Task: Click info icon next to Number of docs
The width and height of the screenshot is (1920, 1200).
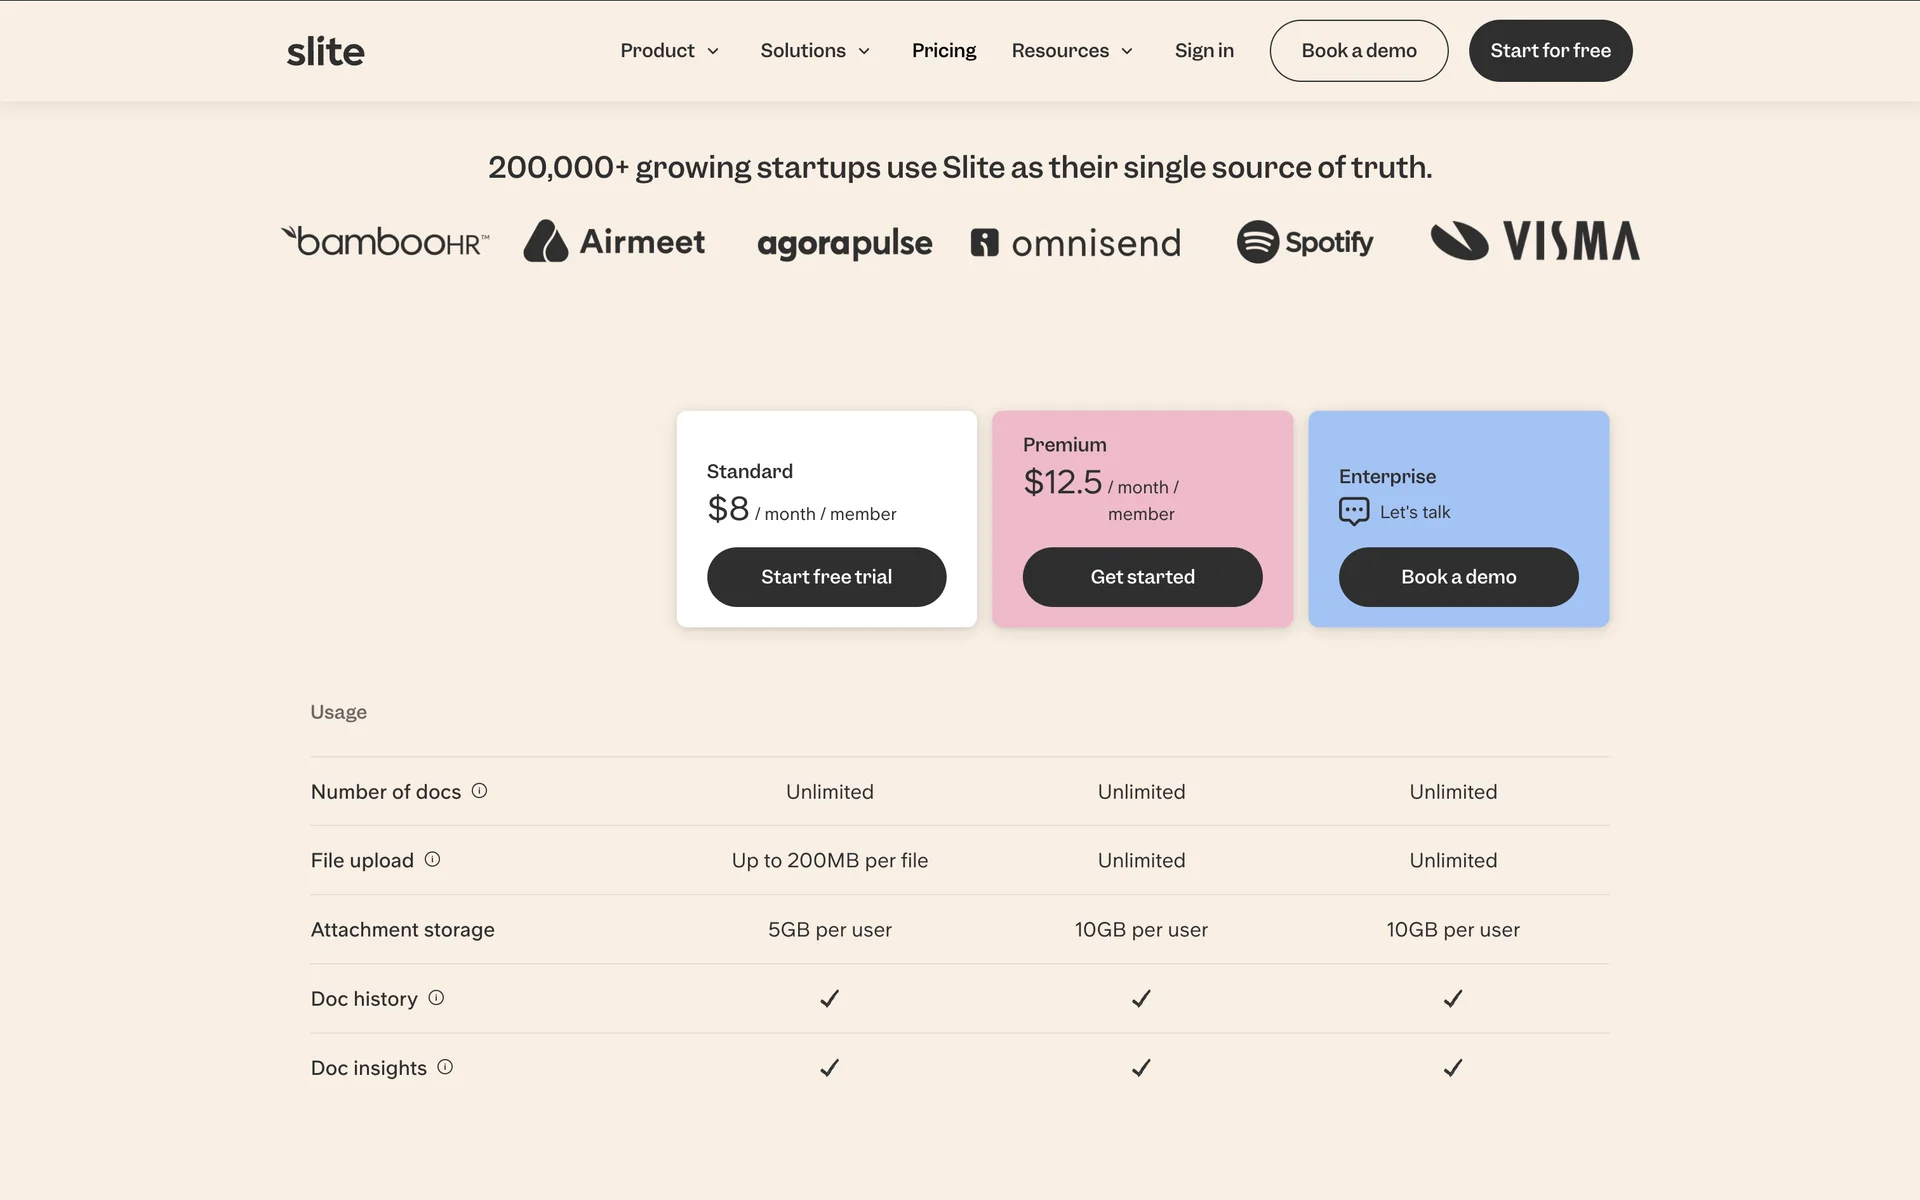Action: (479, 791)
